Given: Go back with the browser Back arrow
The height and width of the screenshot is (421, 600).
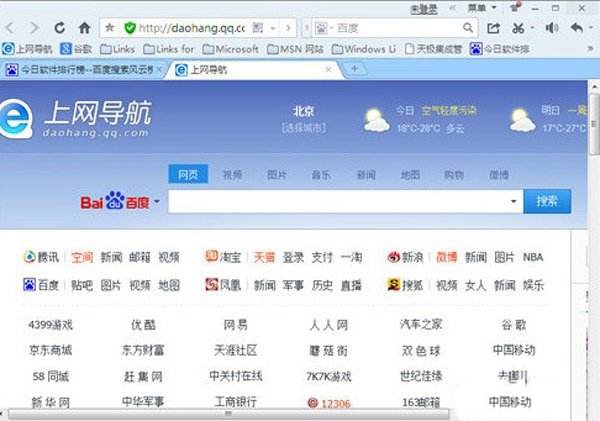Looking at the screenshot, I should pyautogui.click(x=10, y=28).
